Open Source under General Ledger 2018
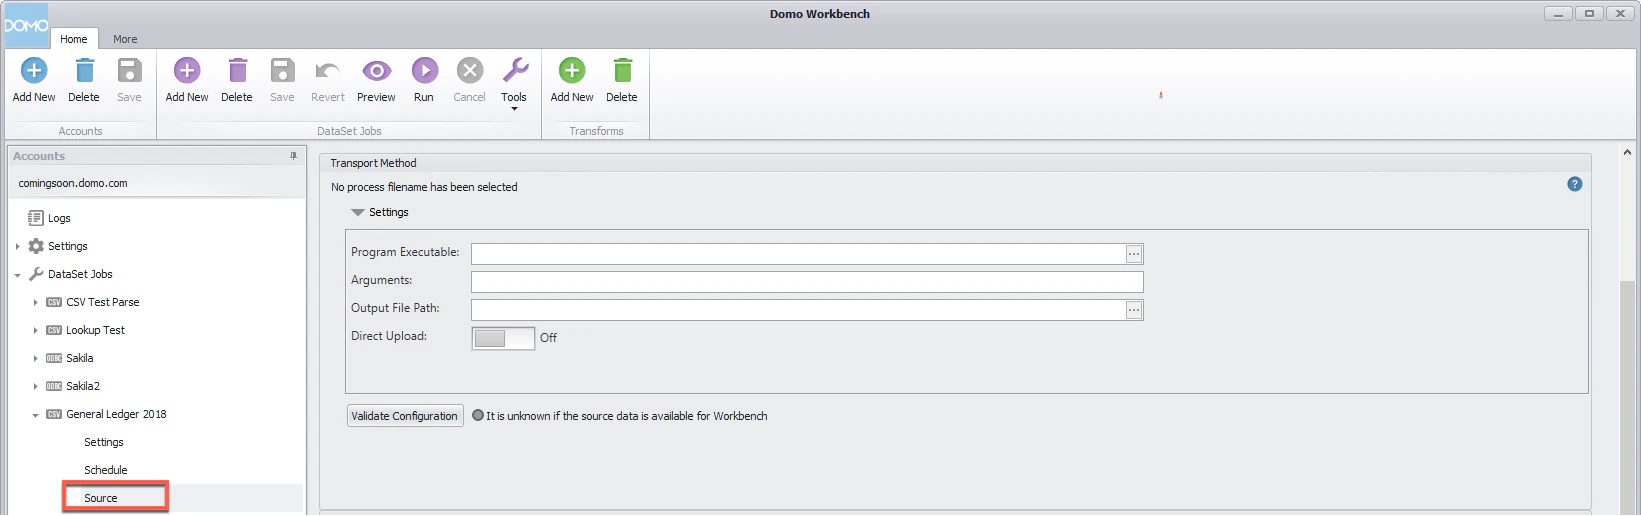The width and height of the screenshot is (1641, 516). [x=101, y=498]
